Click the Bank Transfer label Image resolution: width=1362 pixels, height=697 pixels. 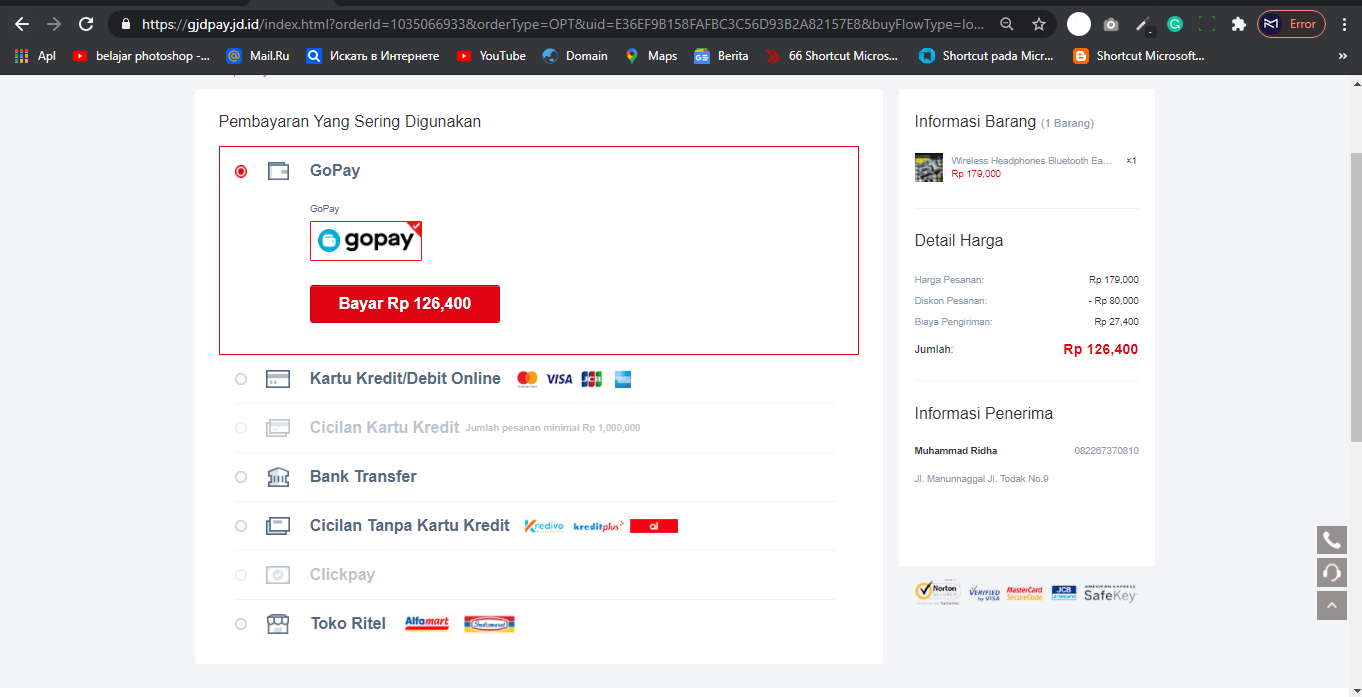[x=363, y=477]
